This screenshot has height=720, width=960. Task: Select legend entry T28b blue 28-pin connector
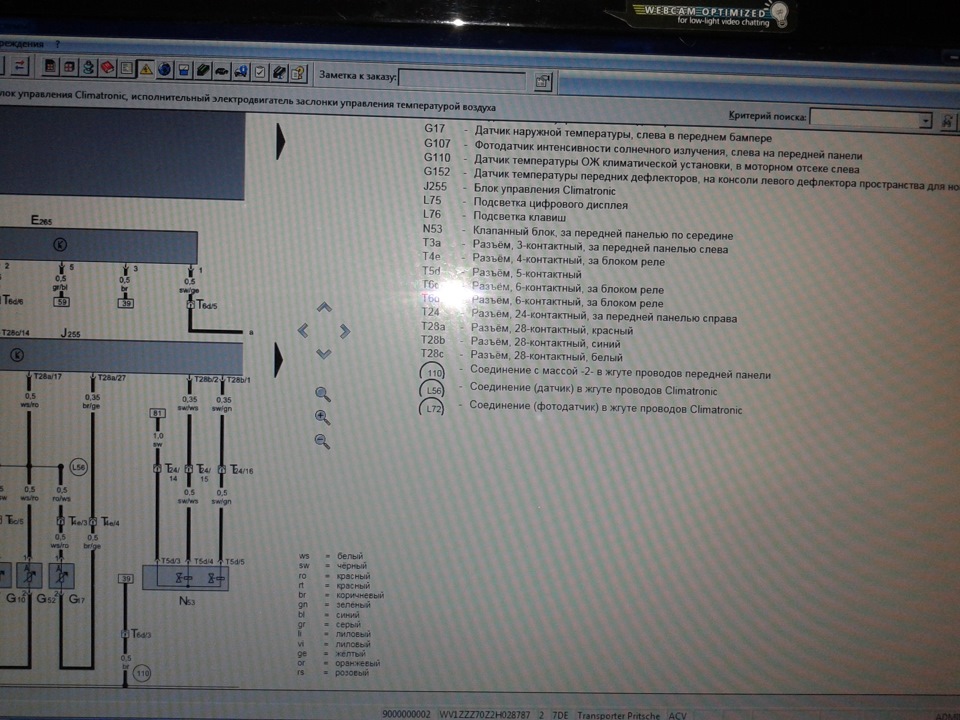click(520, 342)
